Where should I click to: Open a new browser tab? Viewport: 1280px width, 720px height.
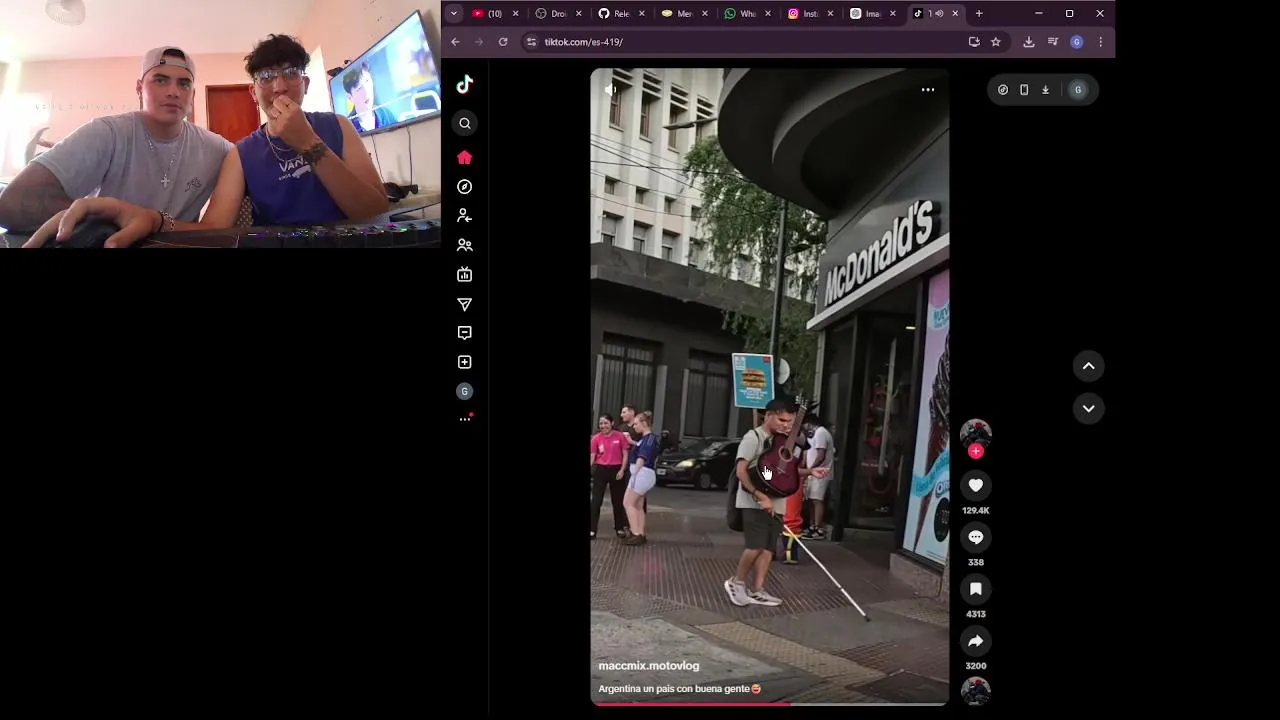[x=979, y=14]
